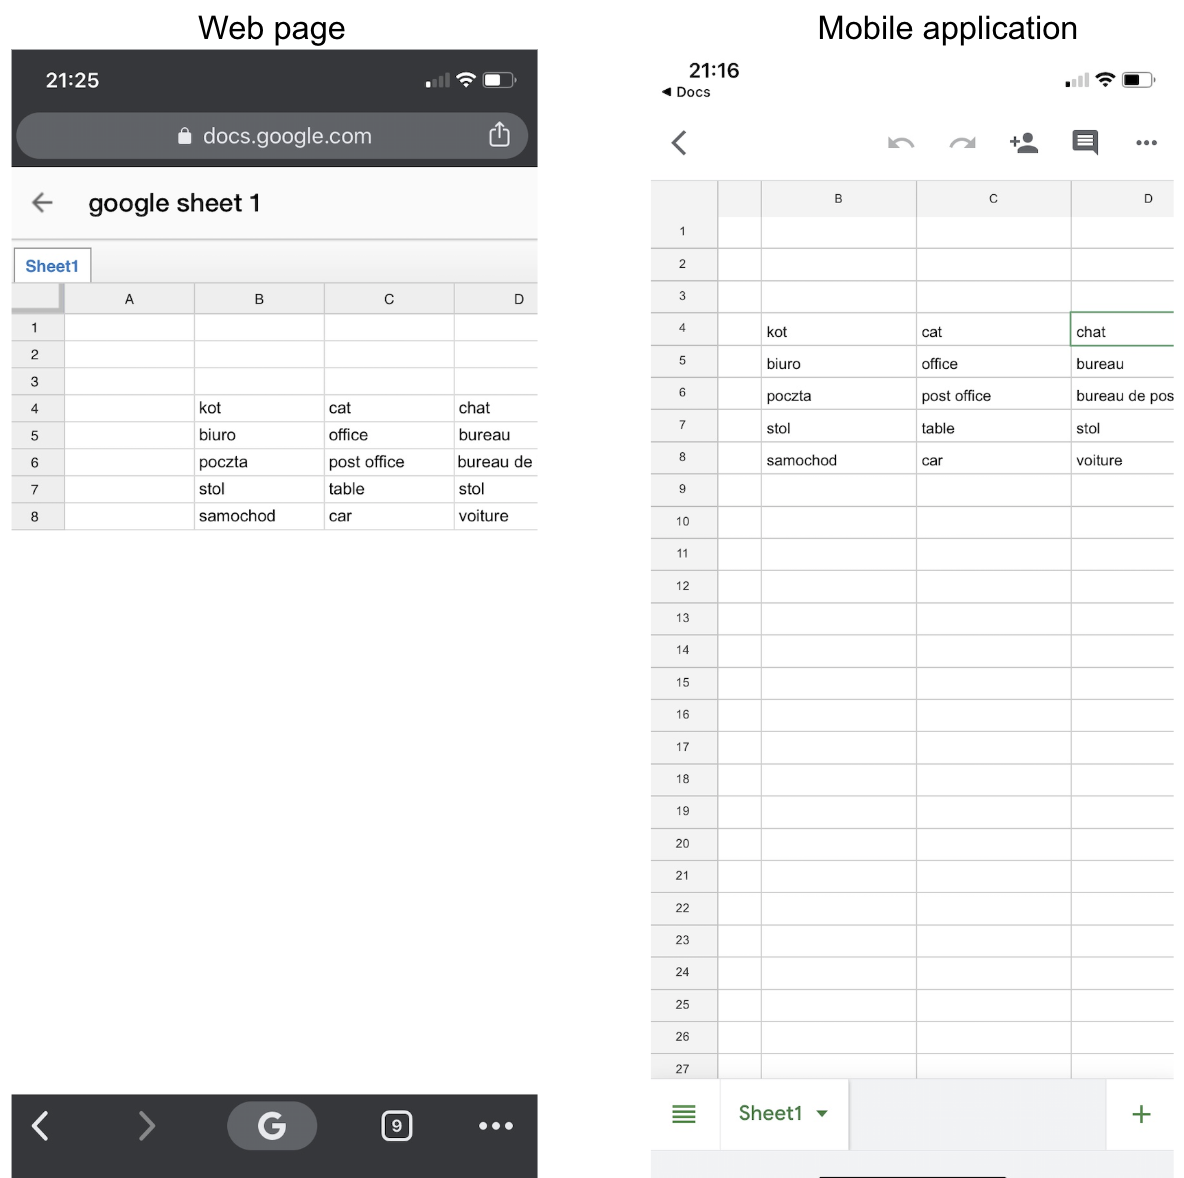This screenshot has height=1178, width=1184.
Task: Tap cell 'voiture' in mobile app
Action: coord(1122,460)
